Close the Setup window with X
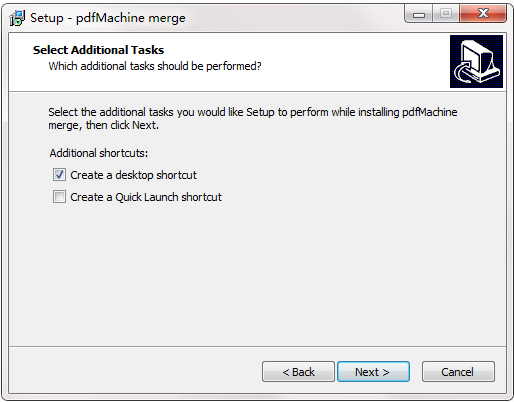 pyautogui.click(x=483, y=14)
